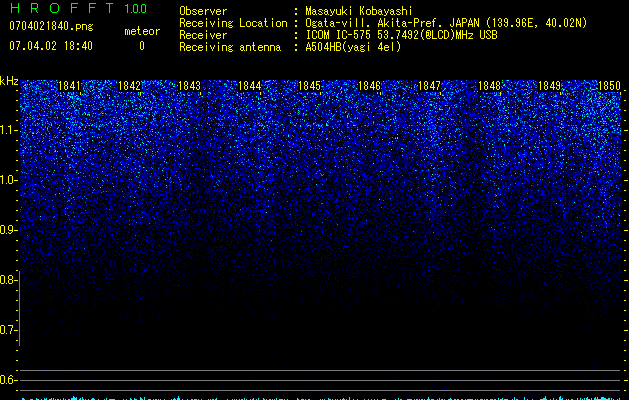Click the 1841 time marker

pos(69,86)
